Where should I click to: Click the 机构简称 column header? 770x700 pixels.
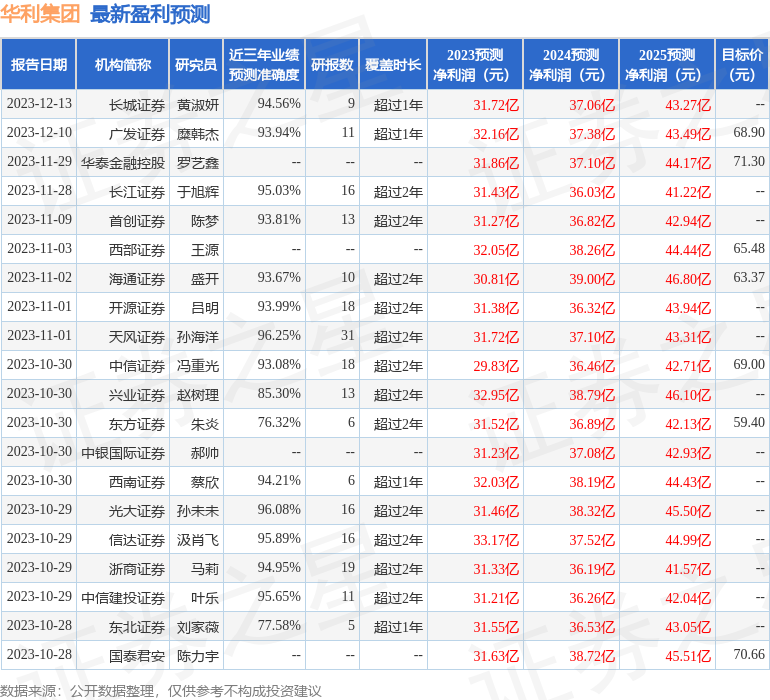coord(123,64)
